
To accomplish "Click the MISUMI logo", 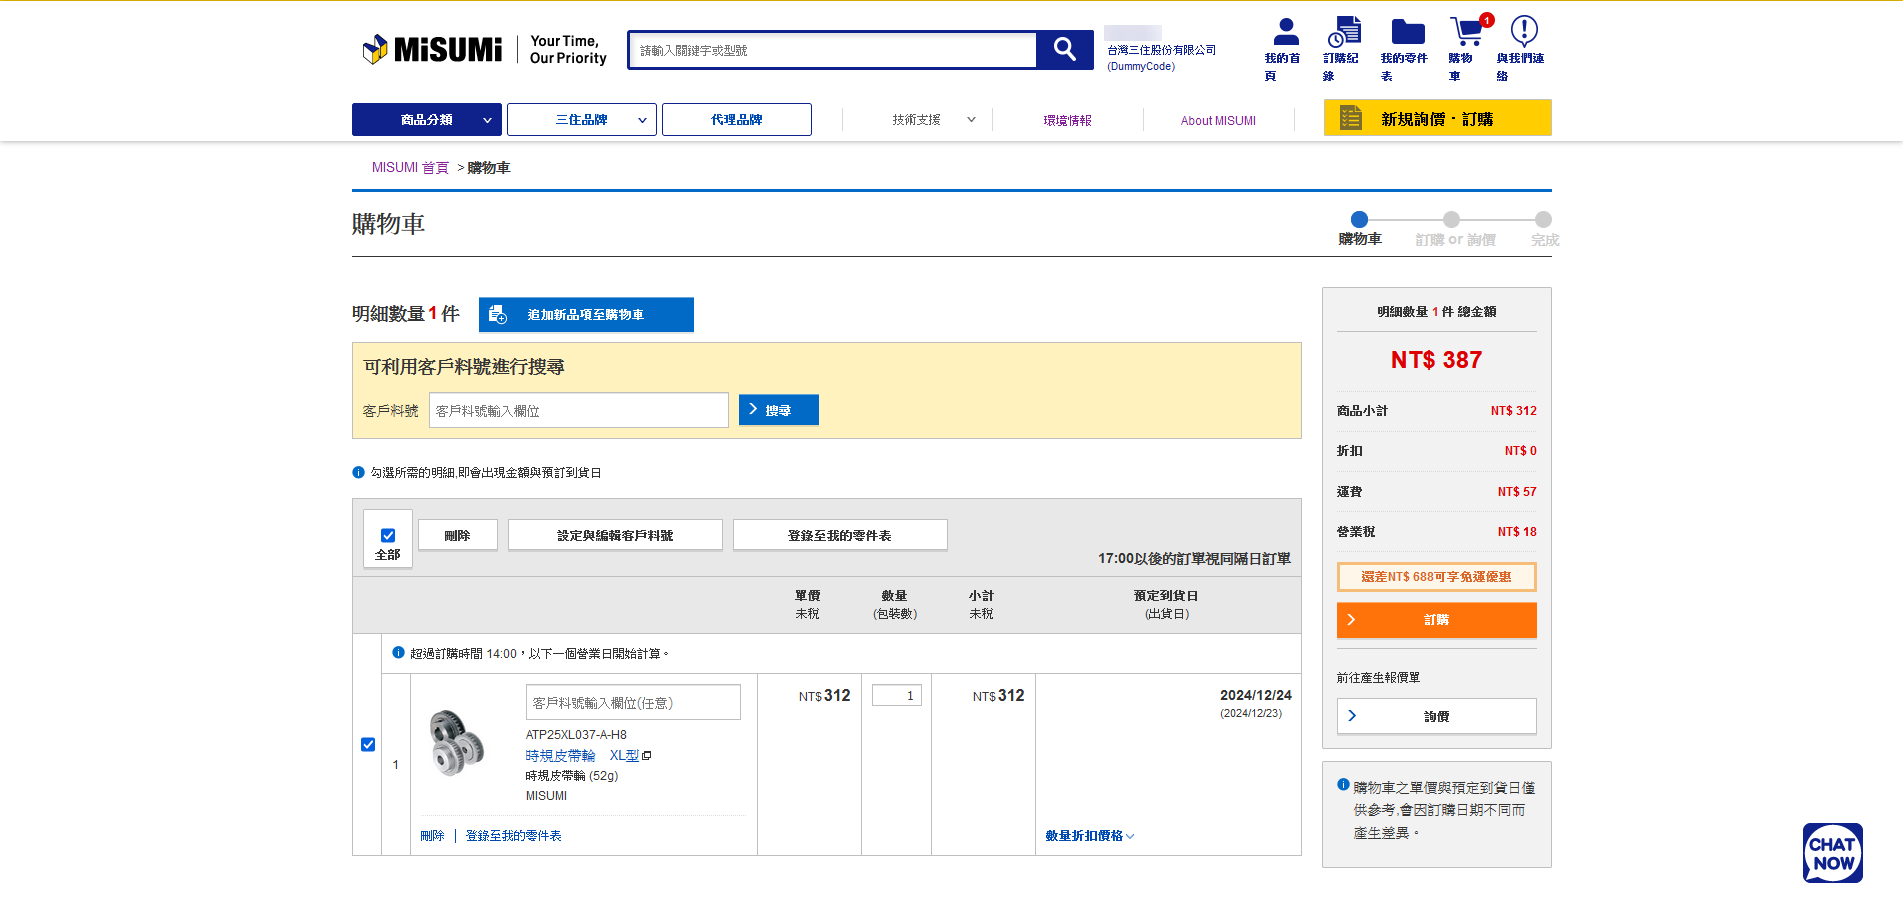I will (432, 50).
